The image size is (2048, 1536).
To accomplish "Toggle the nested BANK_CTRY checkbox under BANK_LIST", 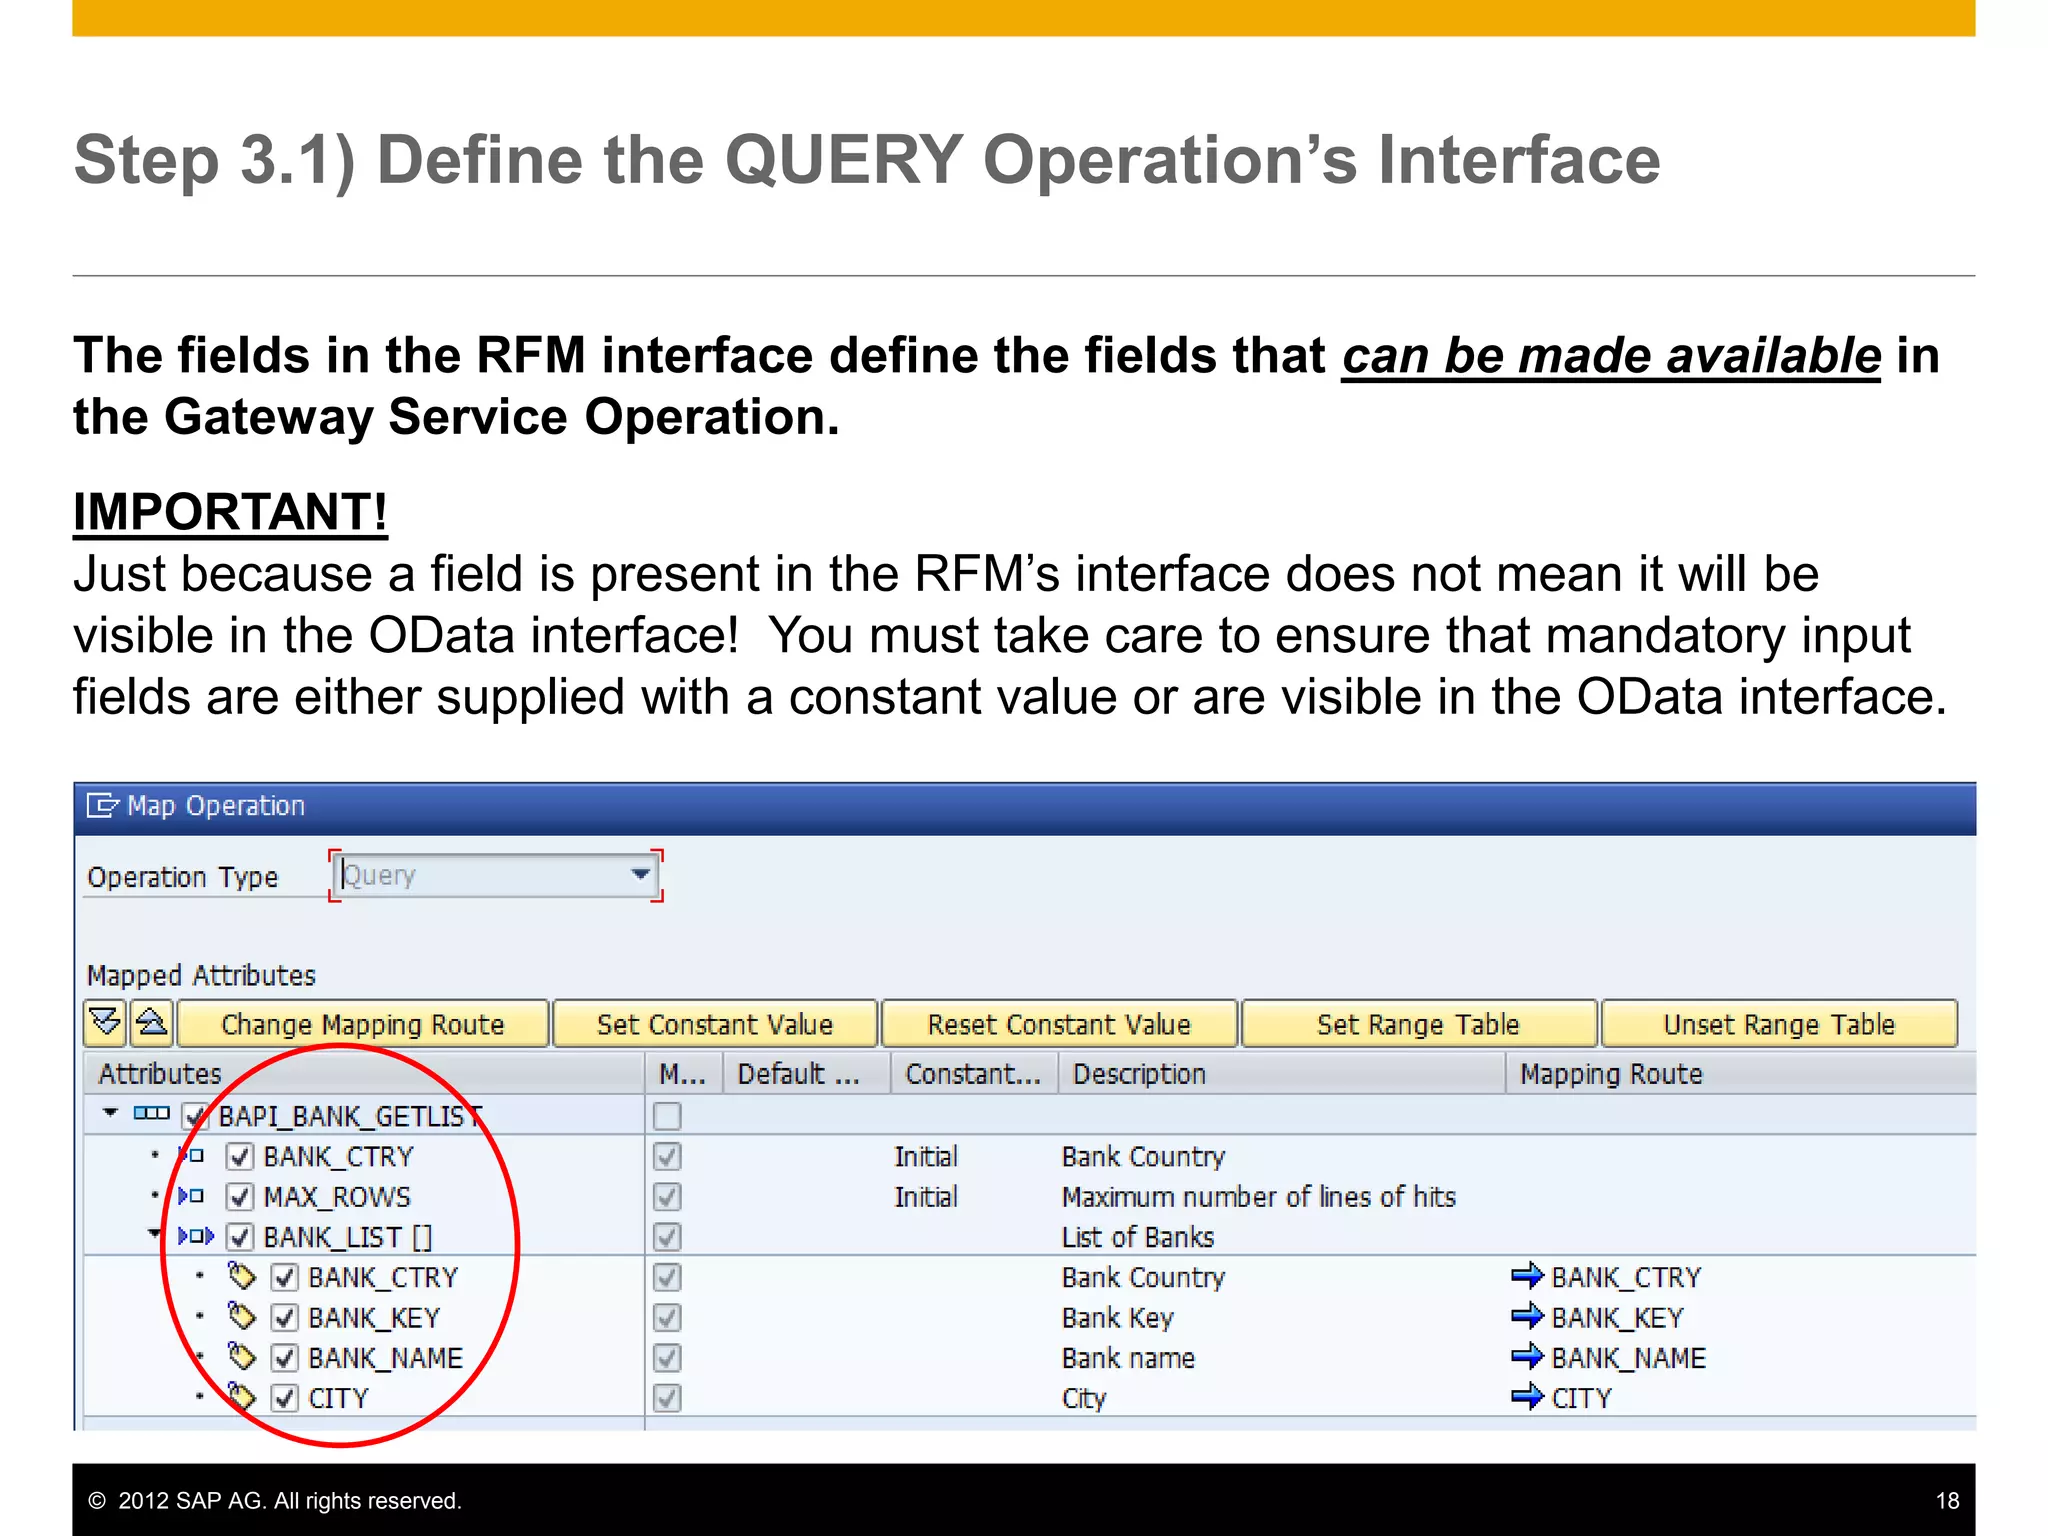I will (x=285, y=1277).
